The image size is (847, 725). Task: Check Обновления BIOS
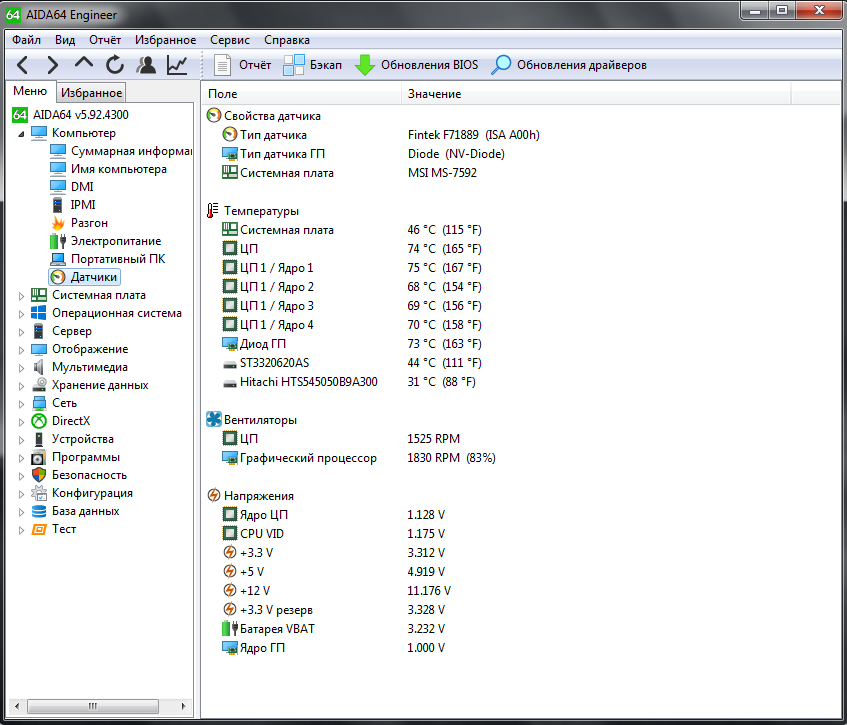click(x=416, y=65)
